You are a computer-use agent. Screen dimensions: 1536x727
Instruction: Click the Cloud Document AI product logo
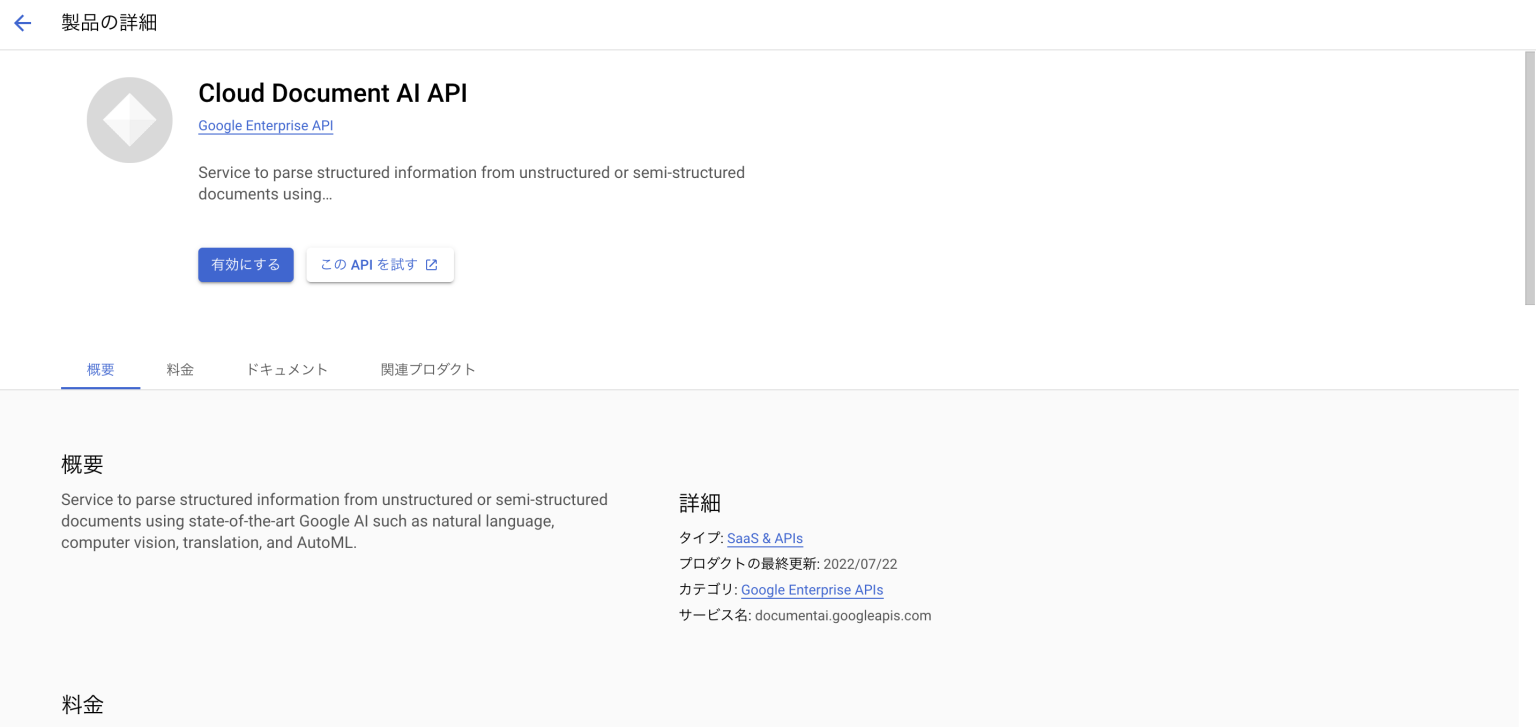[129, 119]
